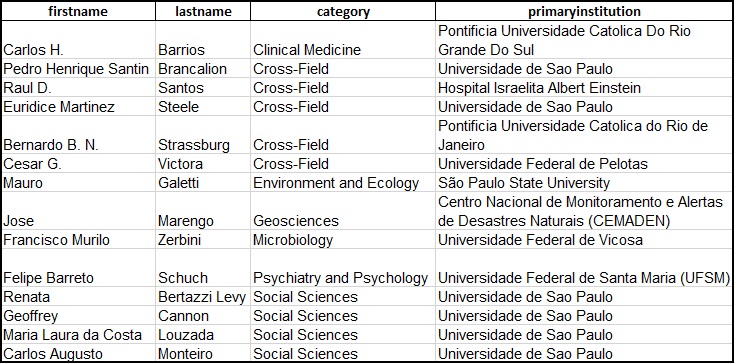
Task: Click the Euridice Martinez cell
Action: [78, 107]
